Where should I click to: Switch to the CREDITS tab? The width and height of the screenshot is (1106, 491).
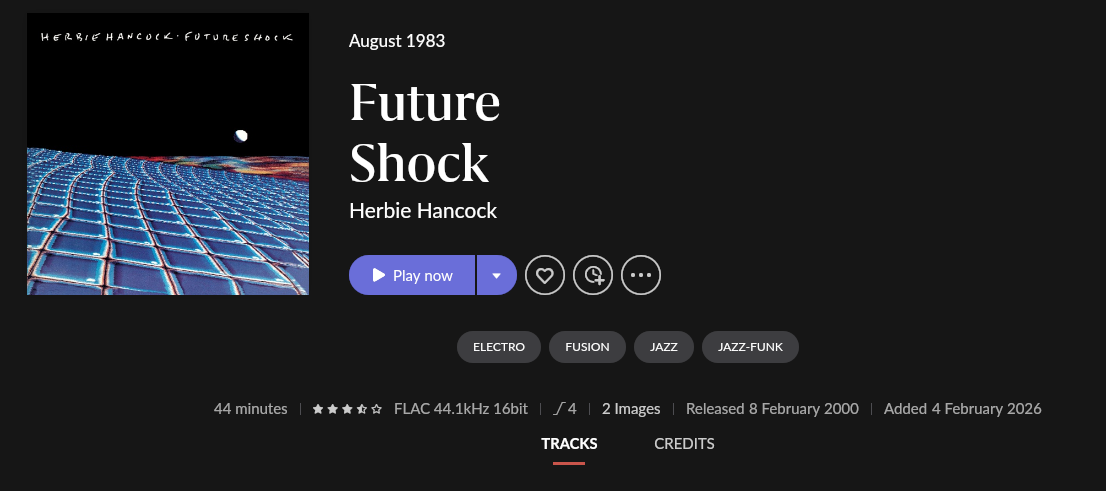click(684, 444)
